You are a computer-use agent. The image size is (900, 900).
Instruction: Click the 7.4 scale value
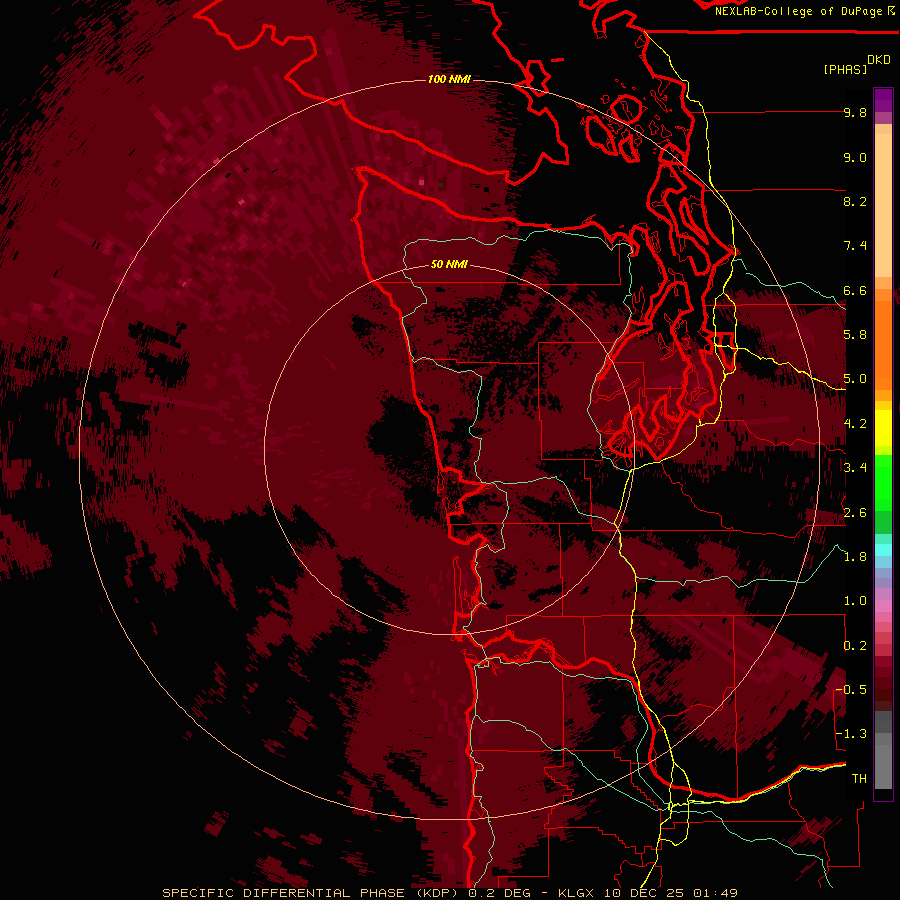(855, 246)
